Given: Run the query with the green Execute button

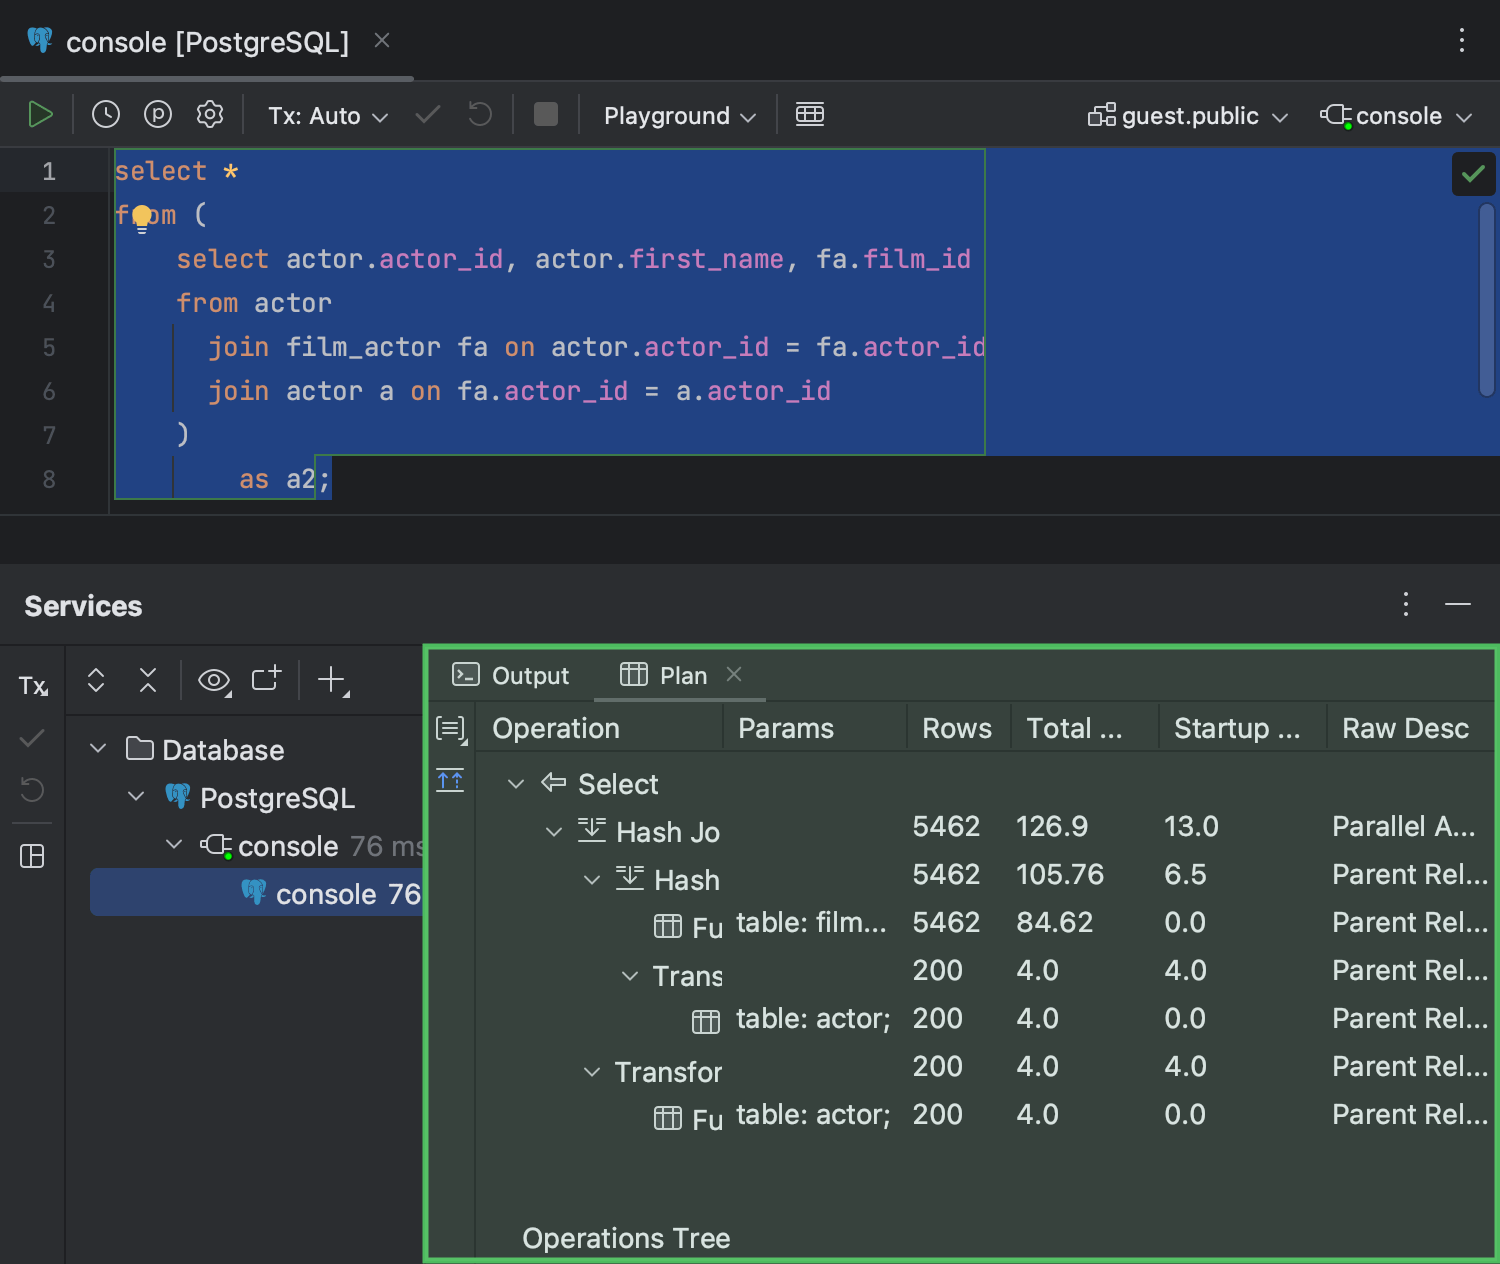Looking at the screenshot, I should (x=40, y=115).
